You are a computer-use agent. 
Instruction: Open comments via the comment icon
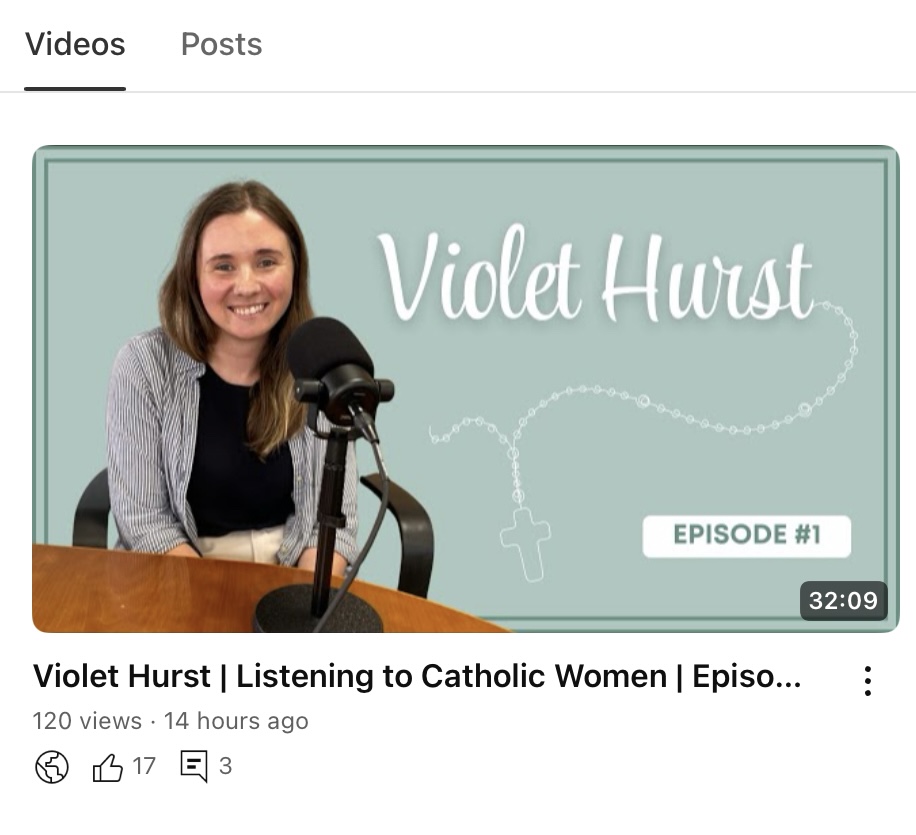194,766
